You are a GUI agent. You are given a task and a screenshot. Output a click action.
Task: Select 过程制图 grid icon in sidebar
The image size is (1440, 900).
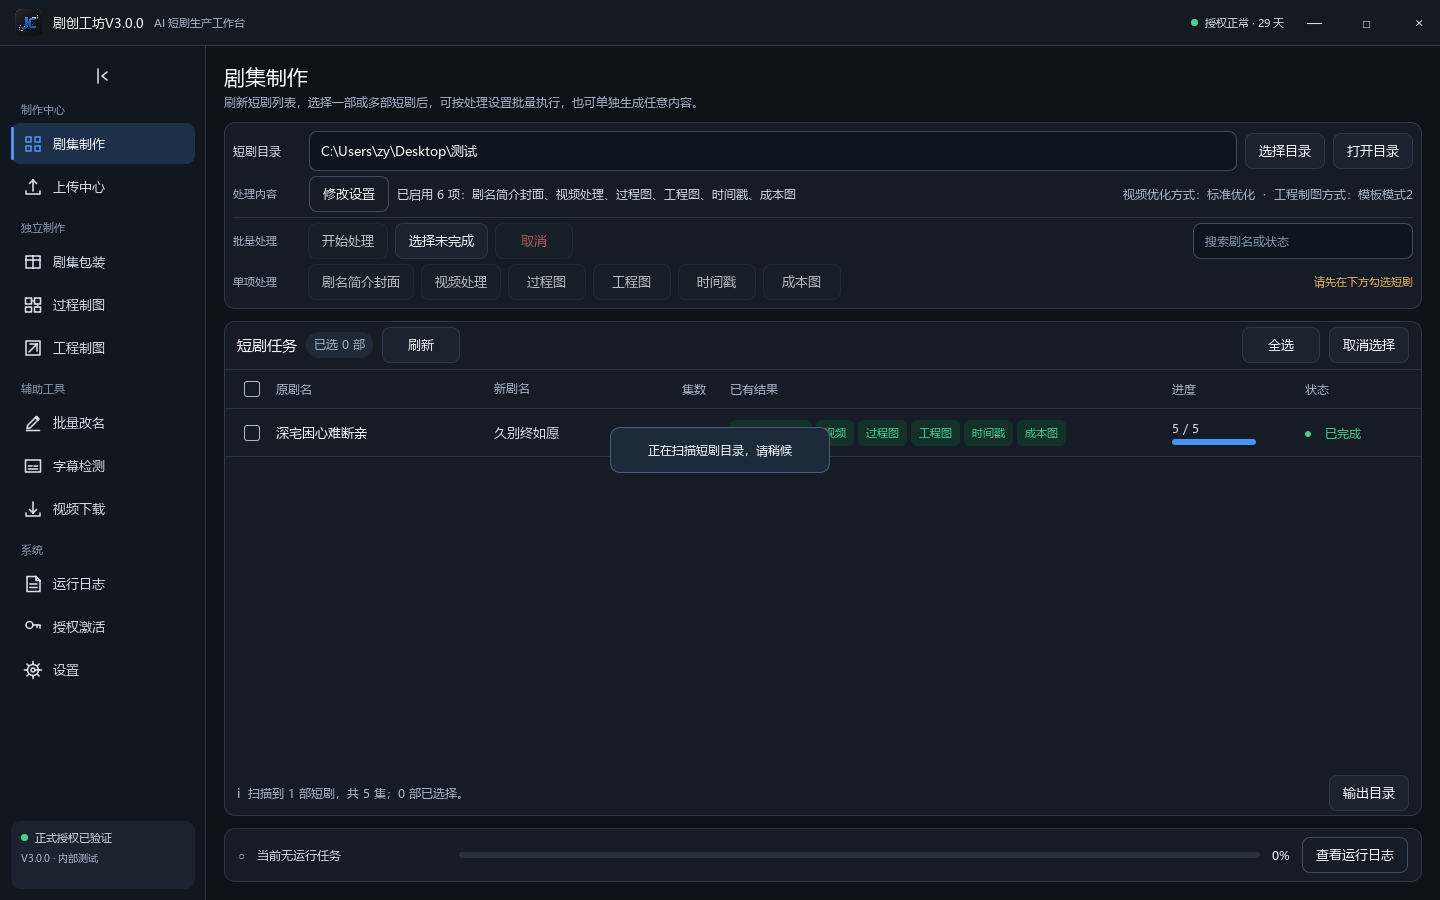coord(33,305)
